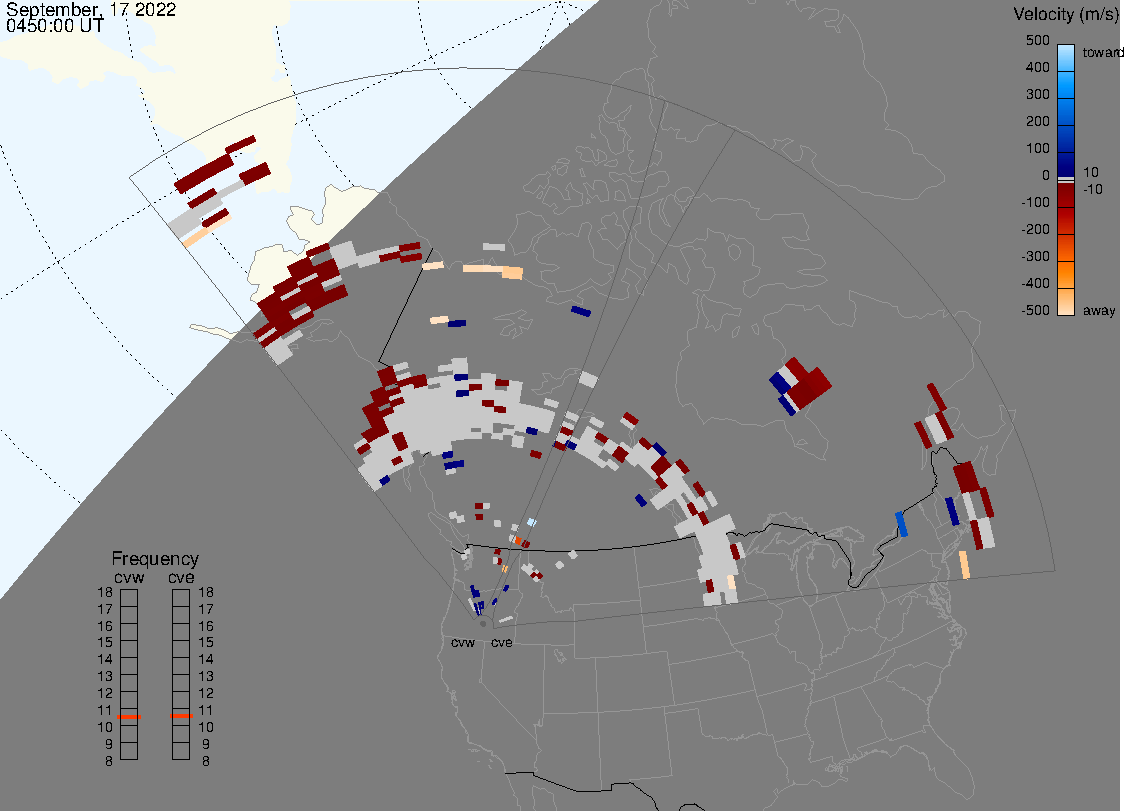Screen dimensions: 1124x811
Task: Click the 'Frequency' legend title
Action: [x=155, y=559]
